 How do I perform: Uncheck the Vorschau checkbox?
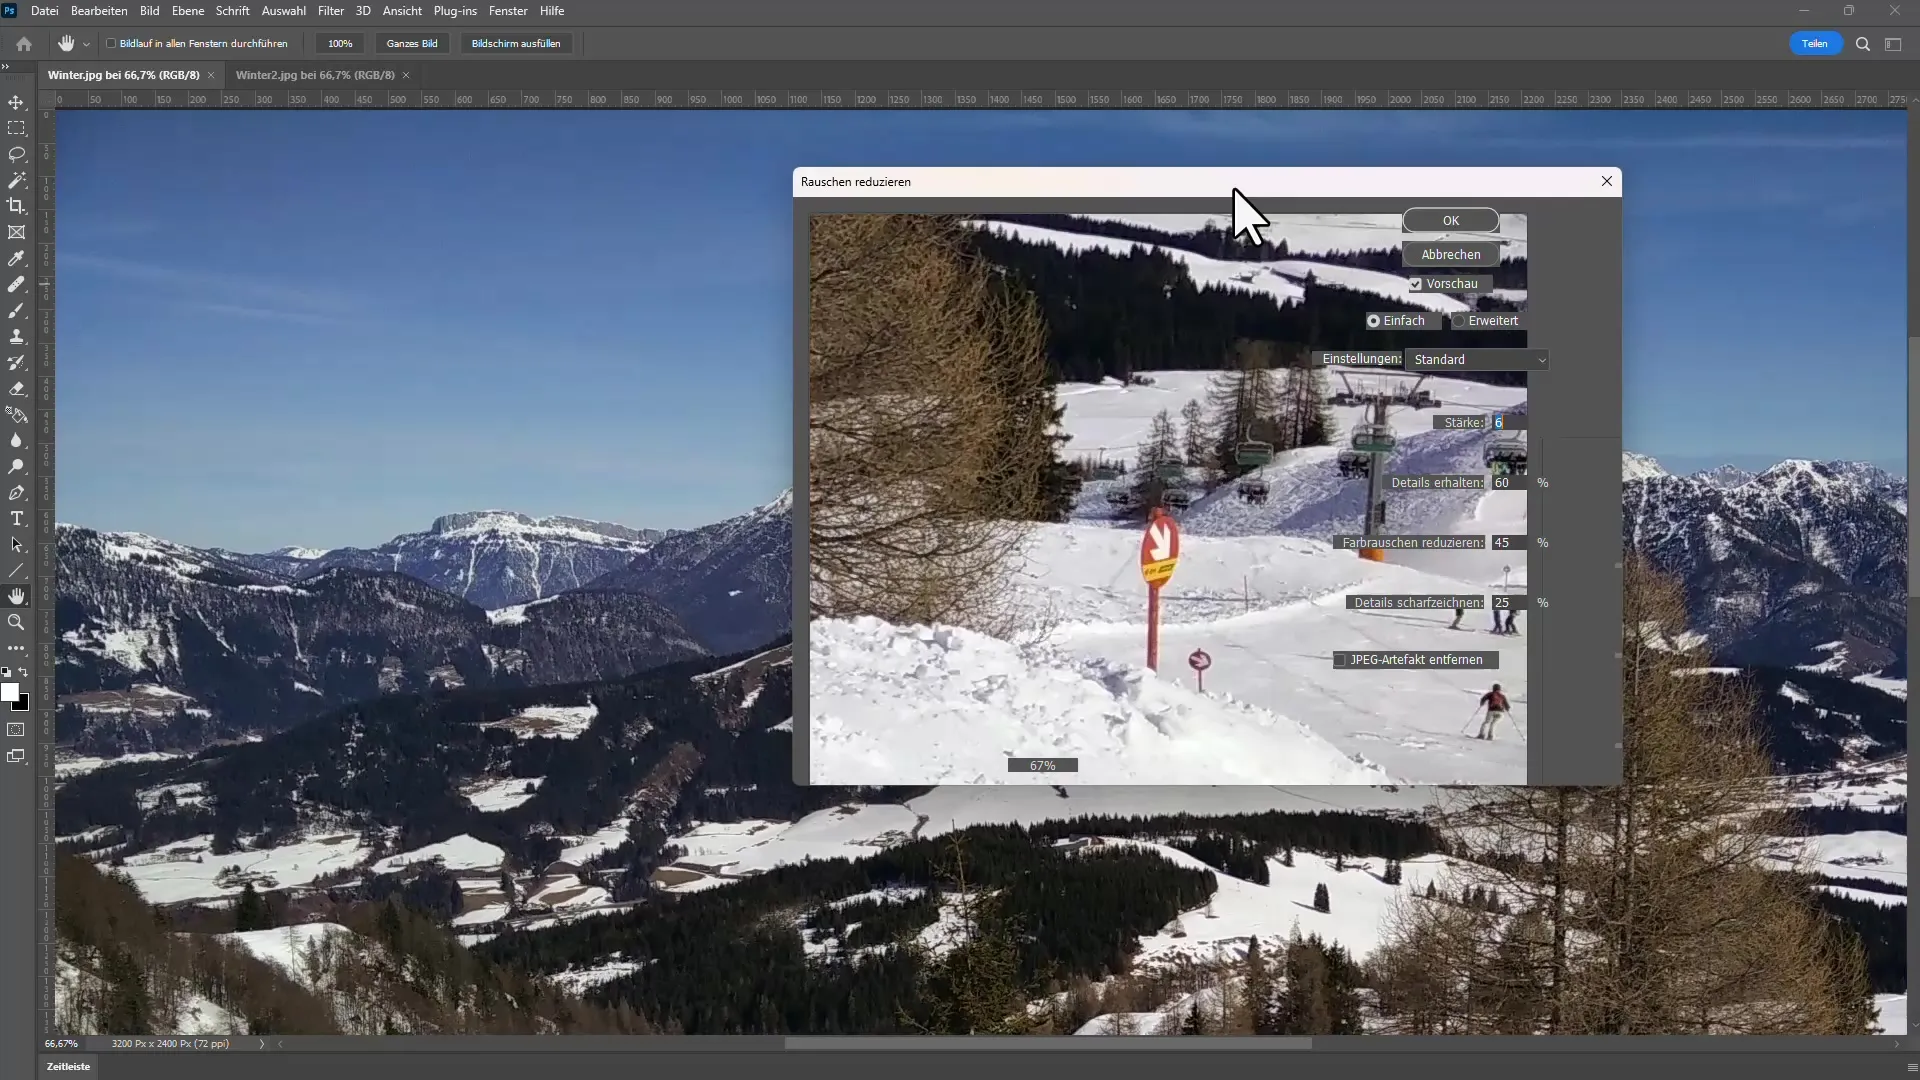click(x=1416, y=284)
